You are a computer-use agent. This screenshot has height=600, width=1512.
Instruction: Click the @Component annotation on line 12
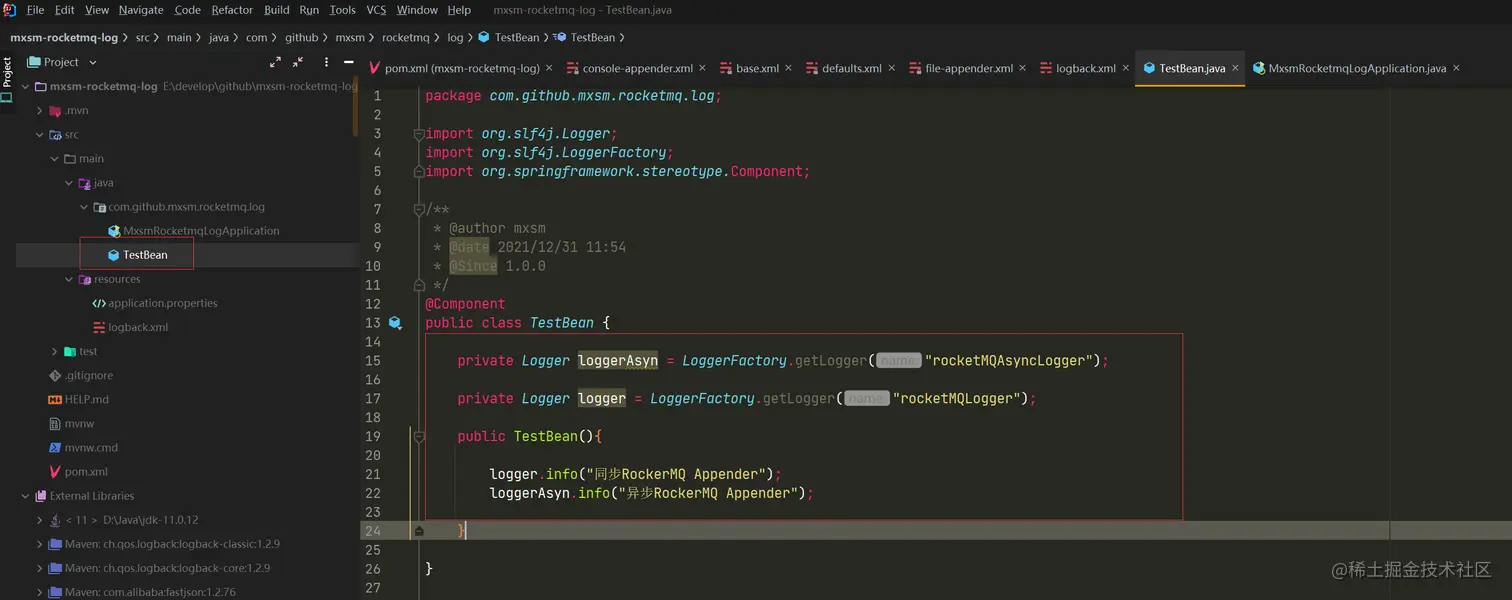pyautogui.click(x=465, y=304)
